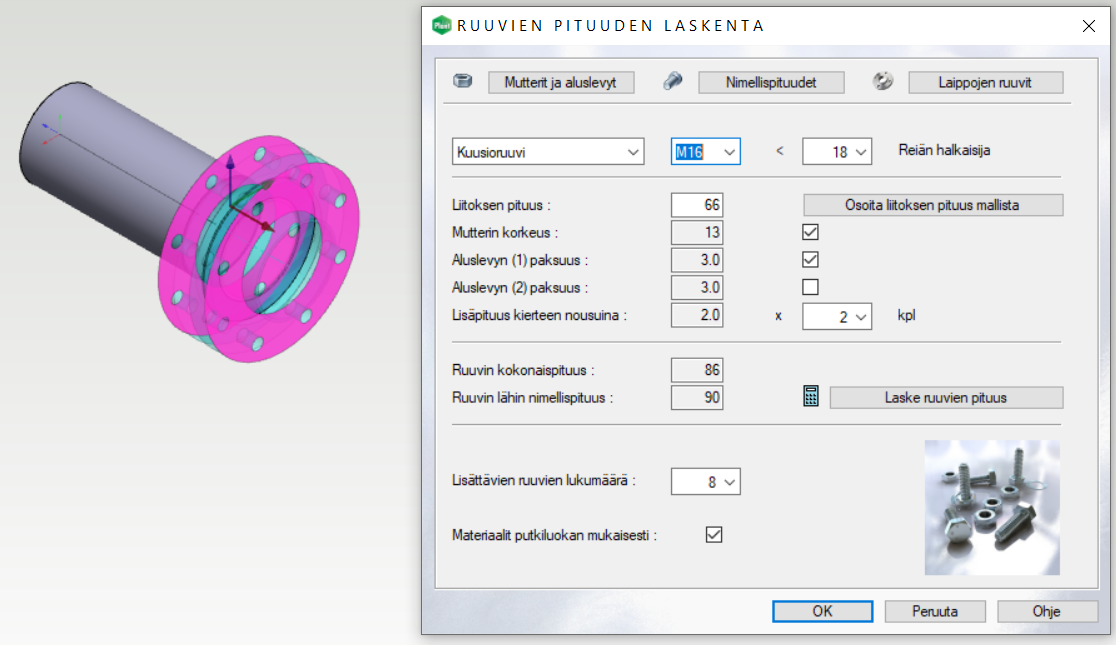The width and height of the screenshot is (1116, 645).
Task: Toggle the Mutterin korkeus checkbox
Action: pyautogui.click(x=811, y=232)
